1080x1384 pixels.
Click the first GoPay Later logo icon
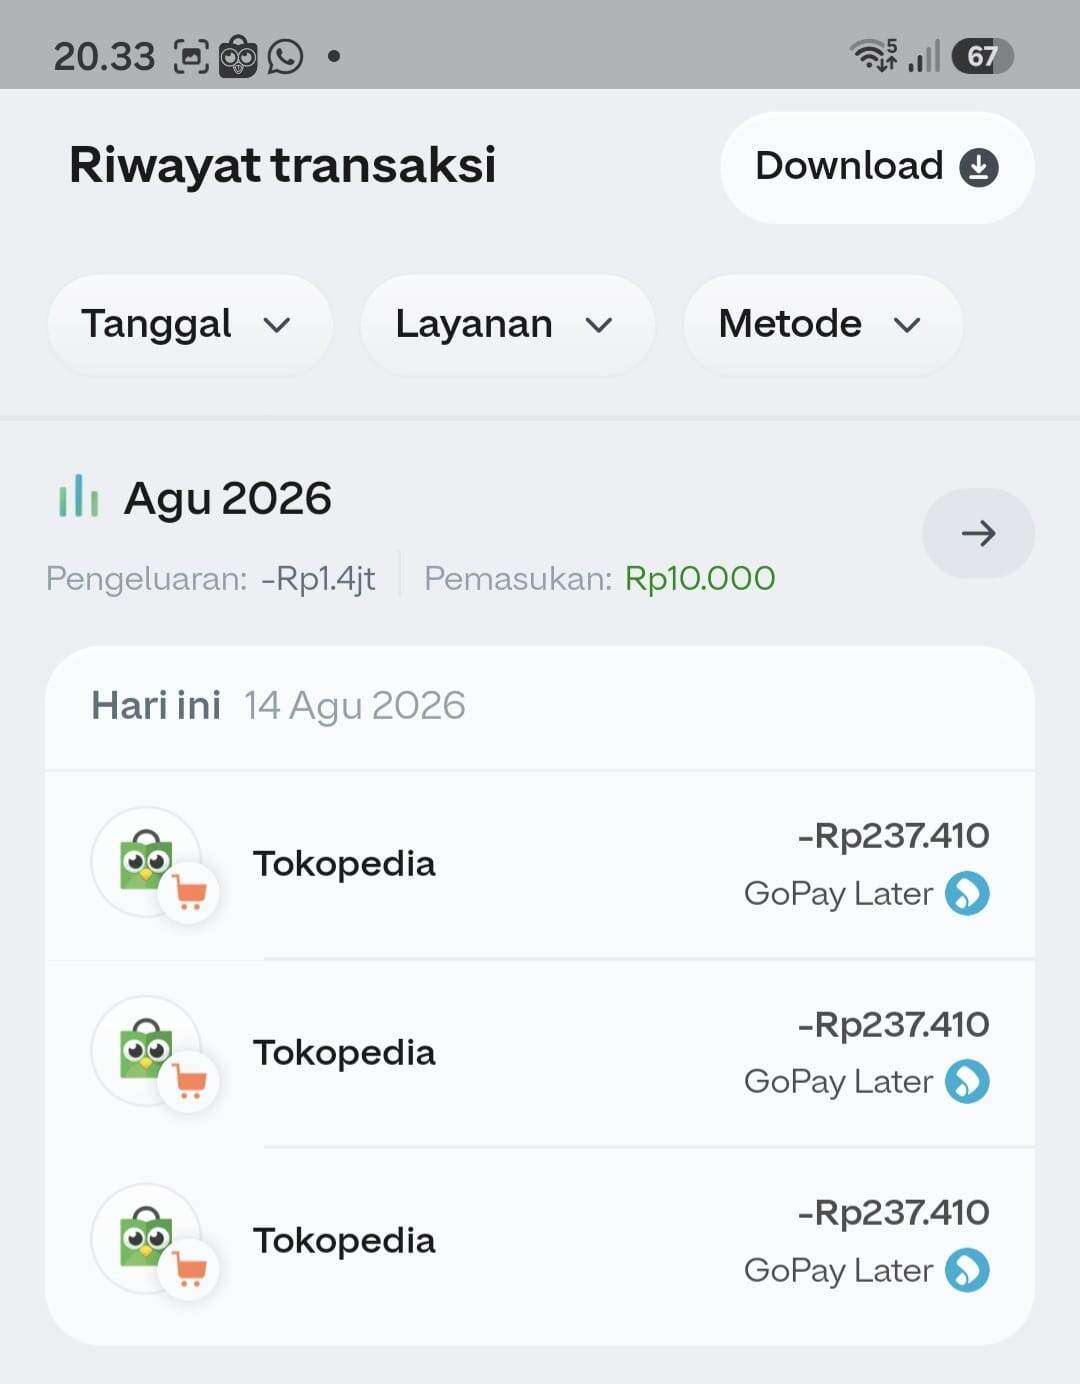point(967,893)
